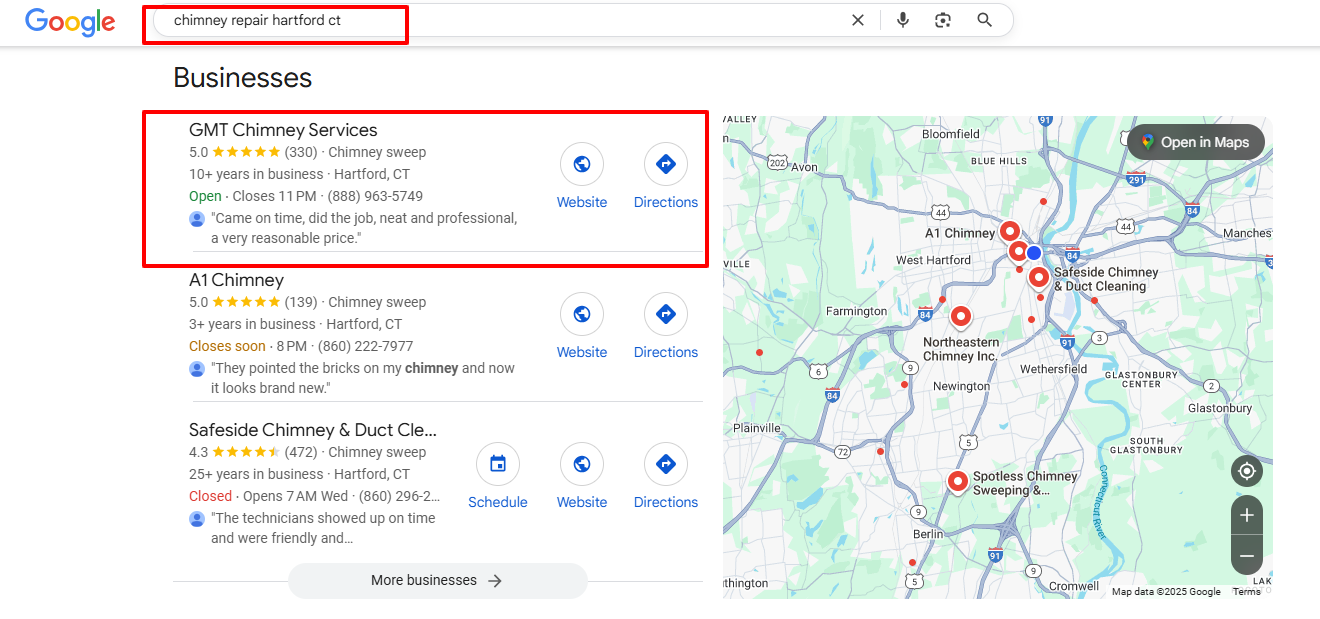Click Open in Maps button
The height and width of the screenshot is (619, 1320).
pos(1195,142)
